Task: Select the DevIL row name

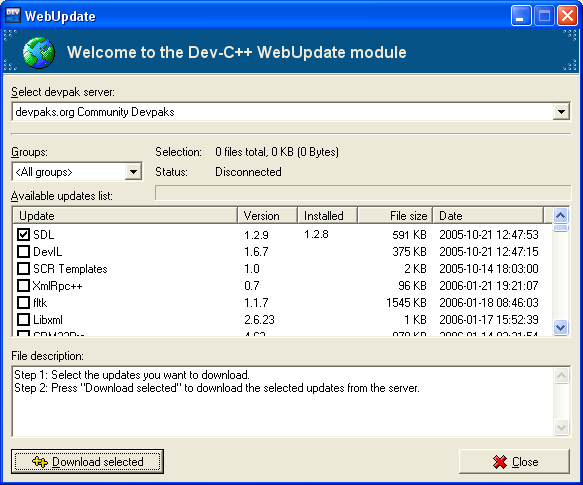Action: [x=48, y=252]
